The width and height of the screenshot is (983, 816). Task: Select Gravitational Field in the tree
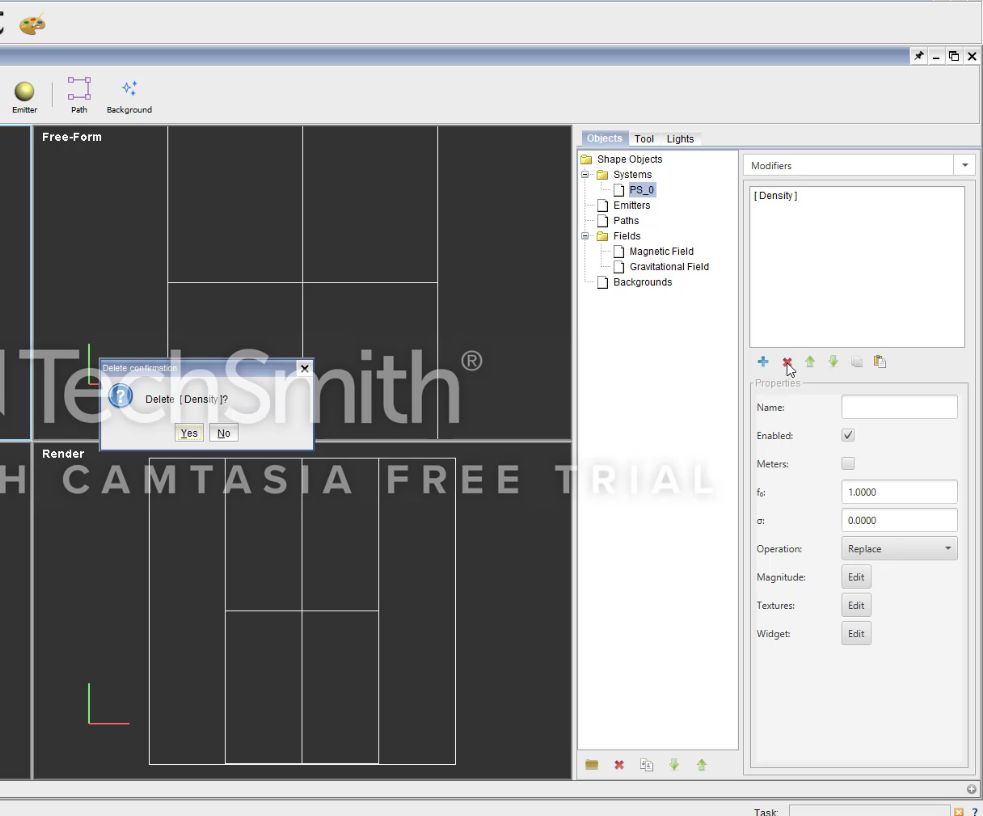pyautogui.click(x=669, y=266)
